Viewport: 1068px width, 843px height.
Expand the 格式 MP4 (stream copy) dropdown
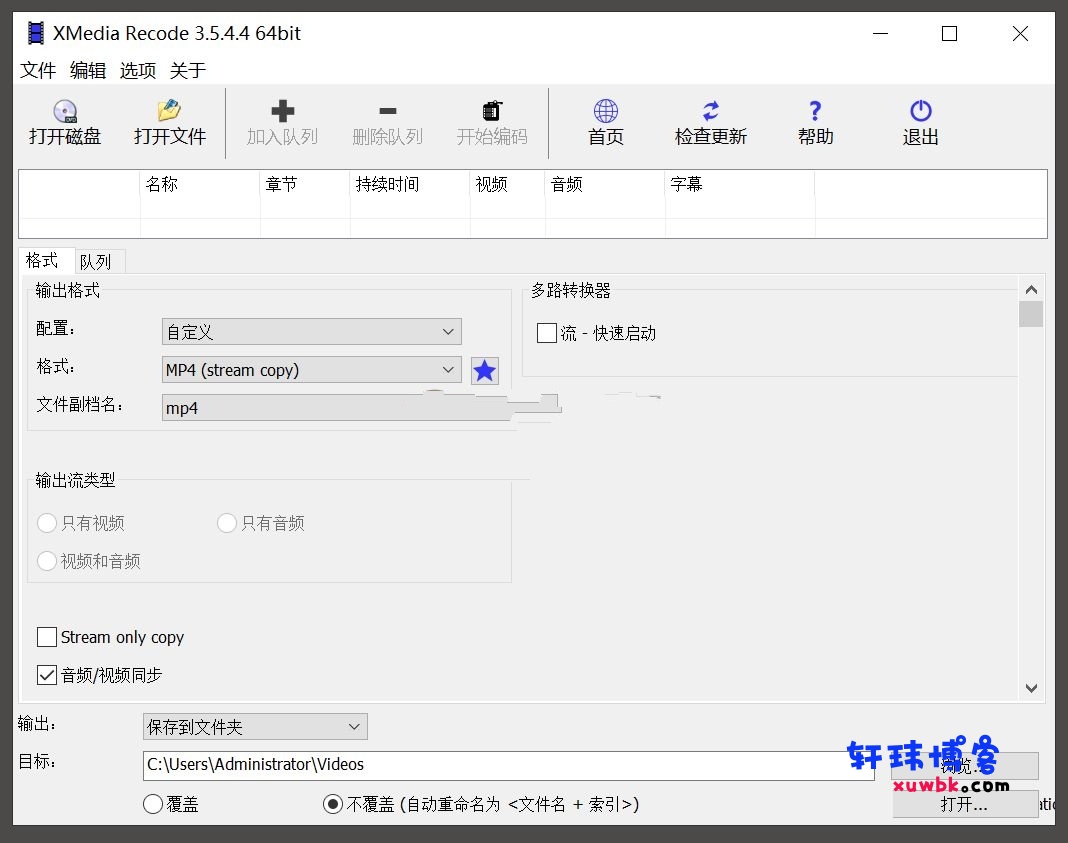[311, 370]
